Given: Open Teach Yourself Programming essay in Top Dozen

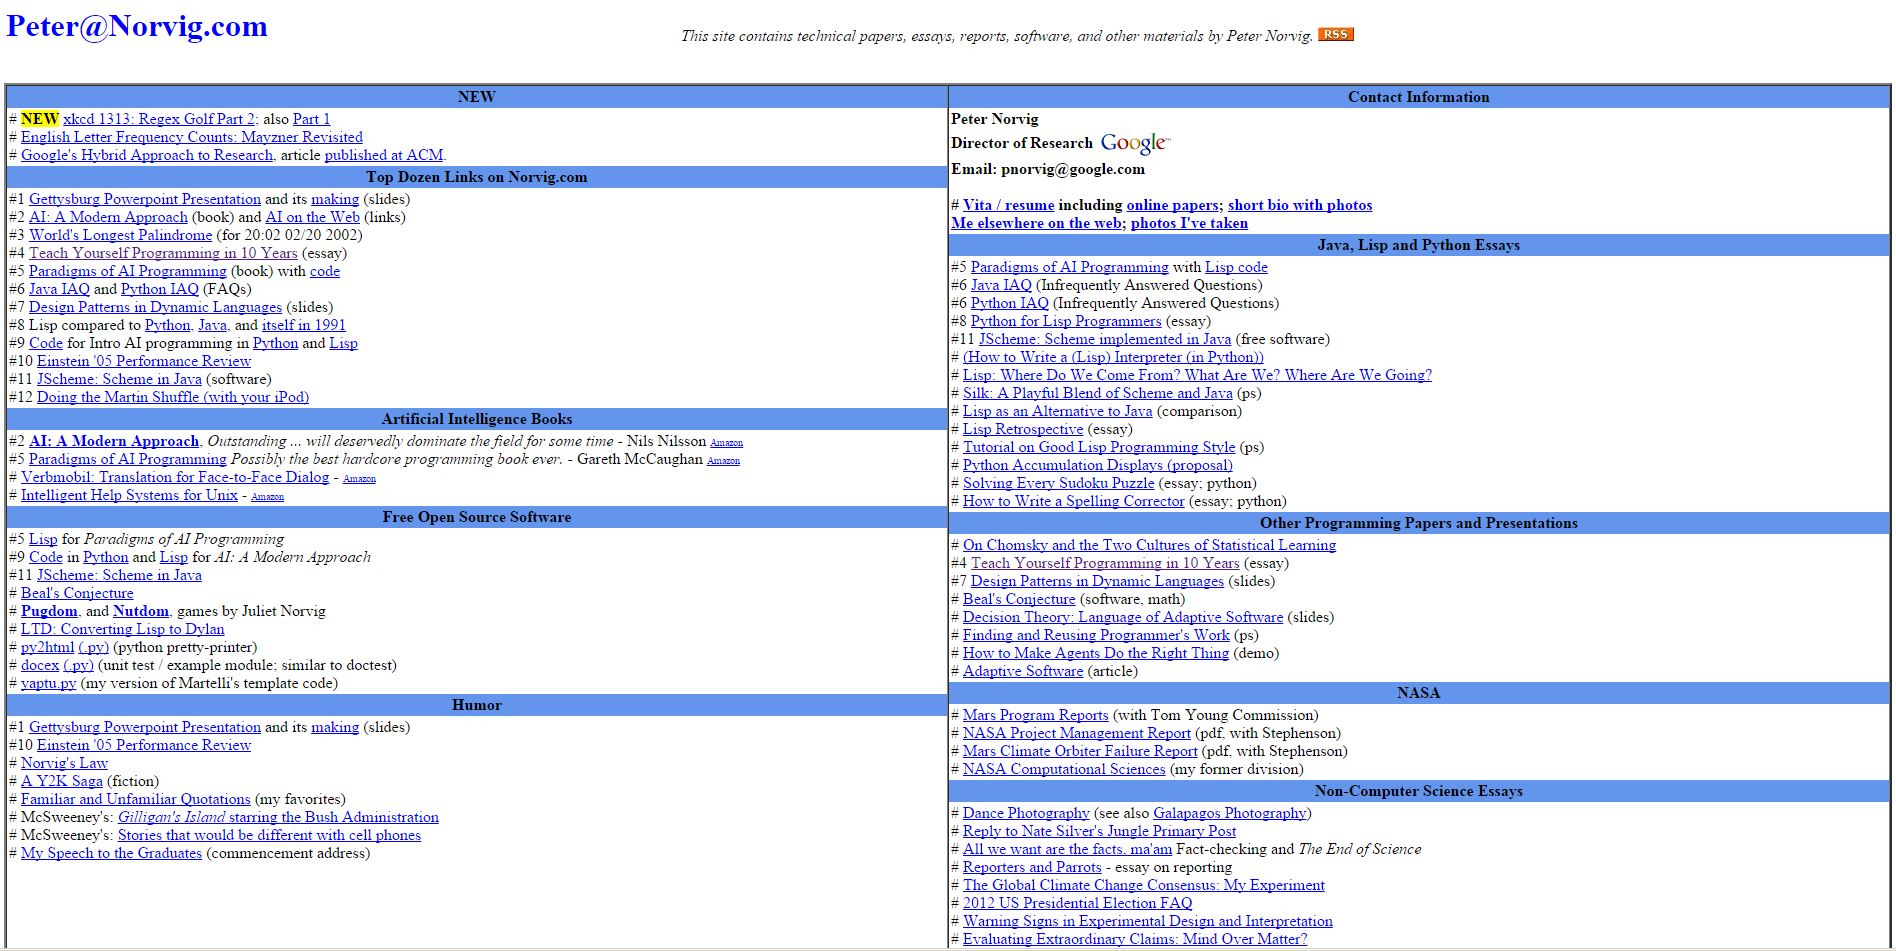Looking at the screenshot, I should tap(163, 253).
